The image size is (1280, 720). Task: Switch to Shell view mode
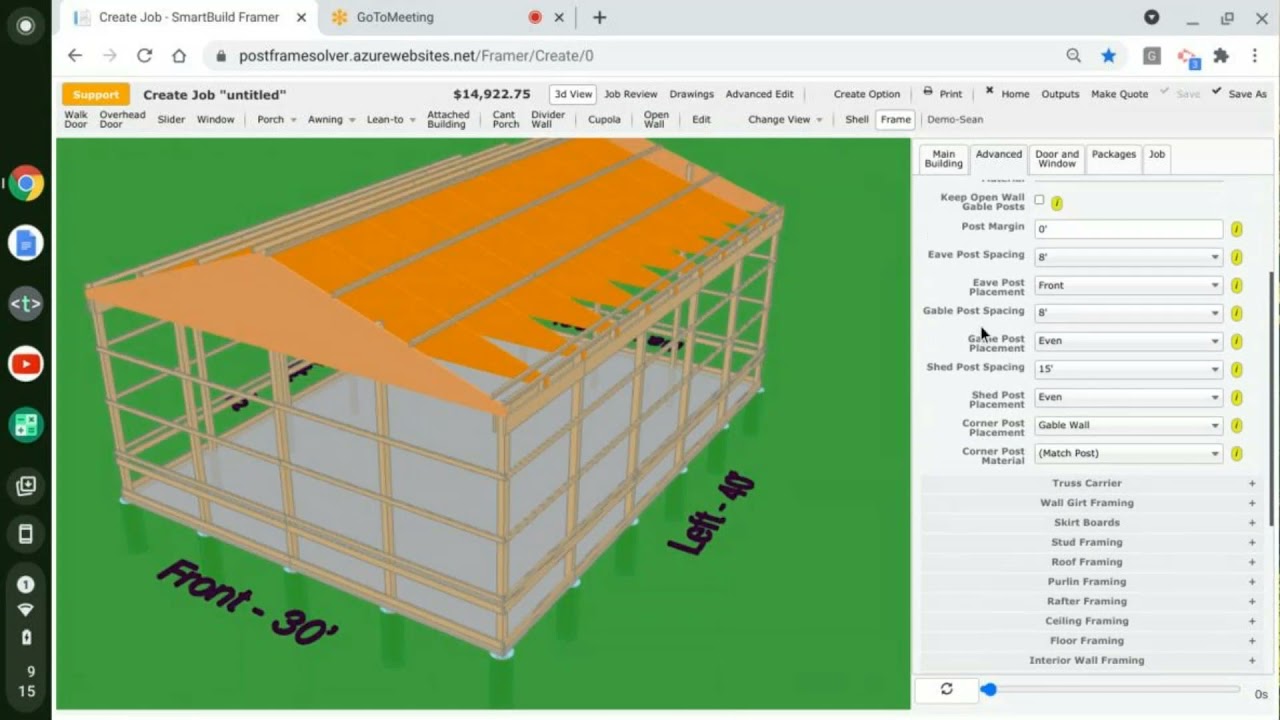(857, 119)
